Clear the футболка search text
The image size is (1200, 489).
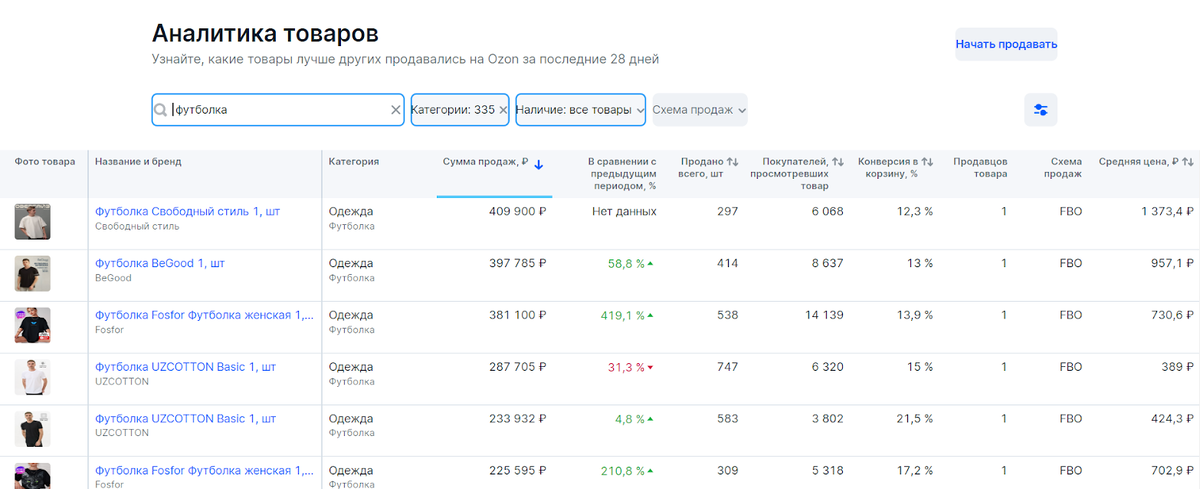[395, 110]
